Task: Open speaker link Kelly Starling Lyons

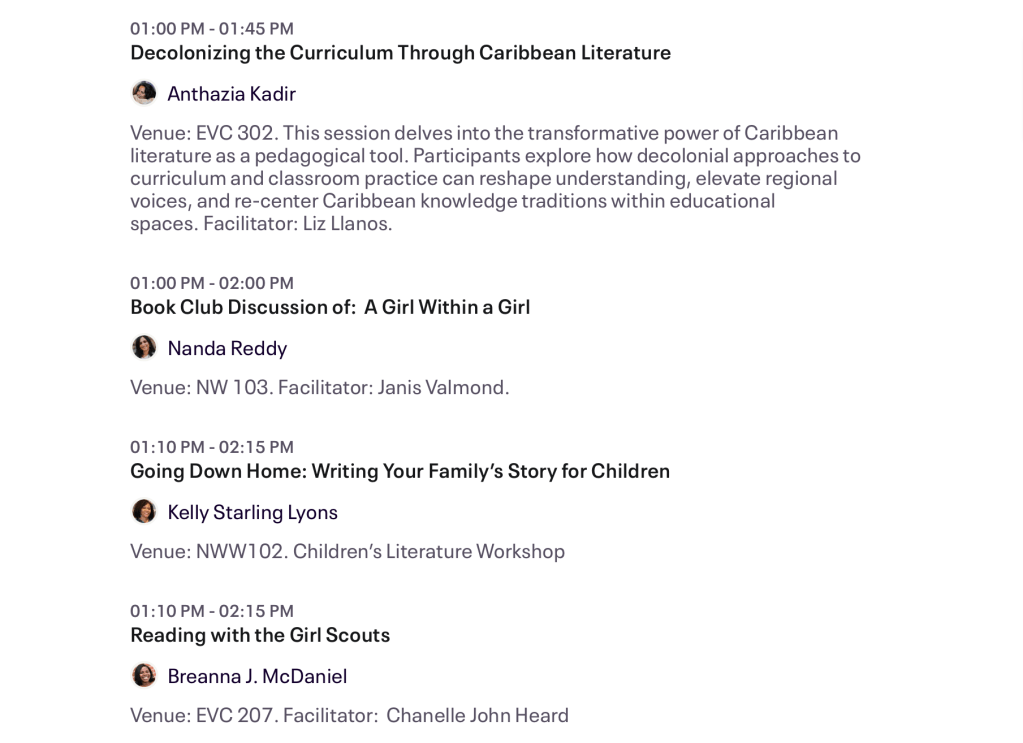Action: 252,512
